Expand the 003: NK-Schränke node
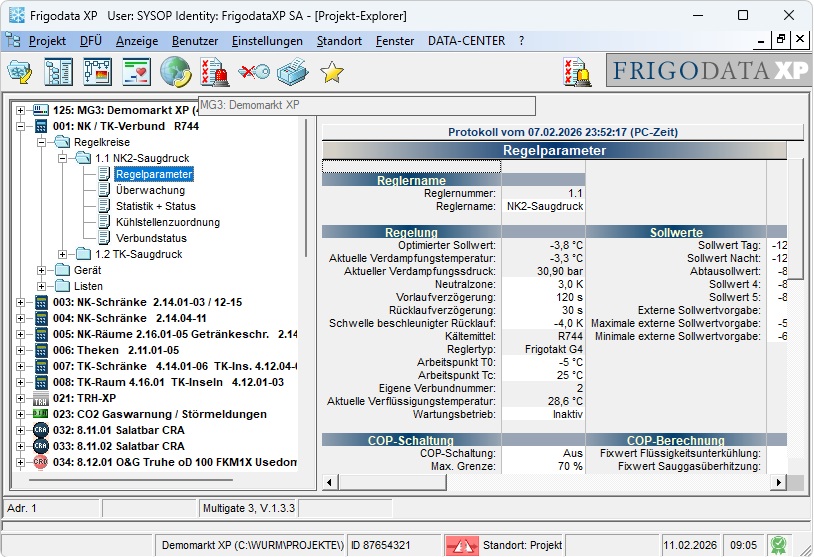814x557 pixels. pos(20,303)
